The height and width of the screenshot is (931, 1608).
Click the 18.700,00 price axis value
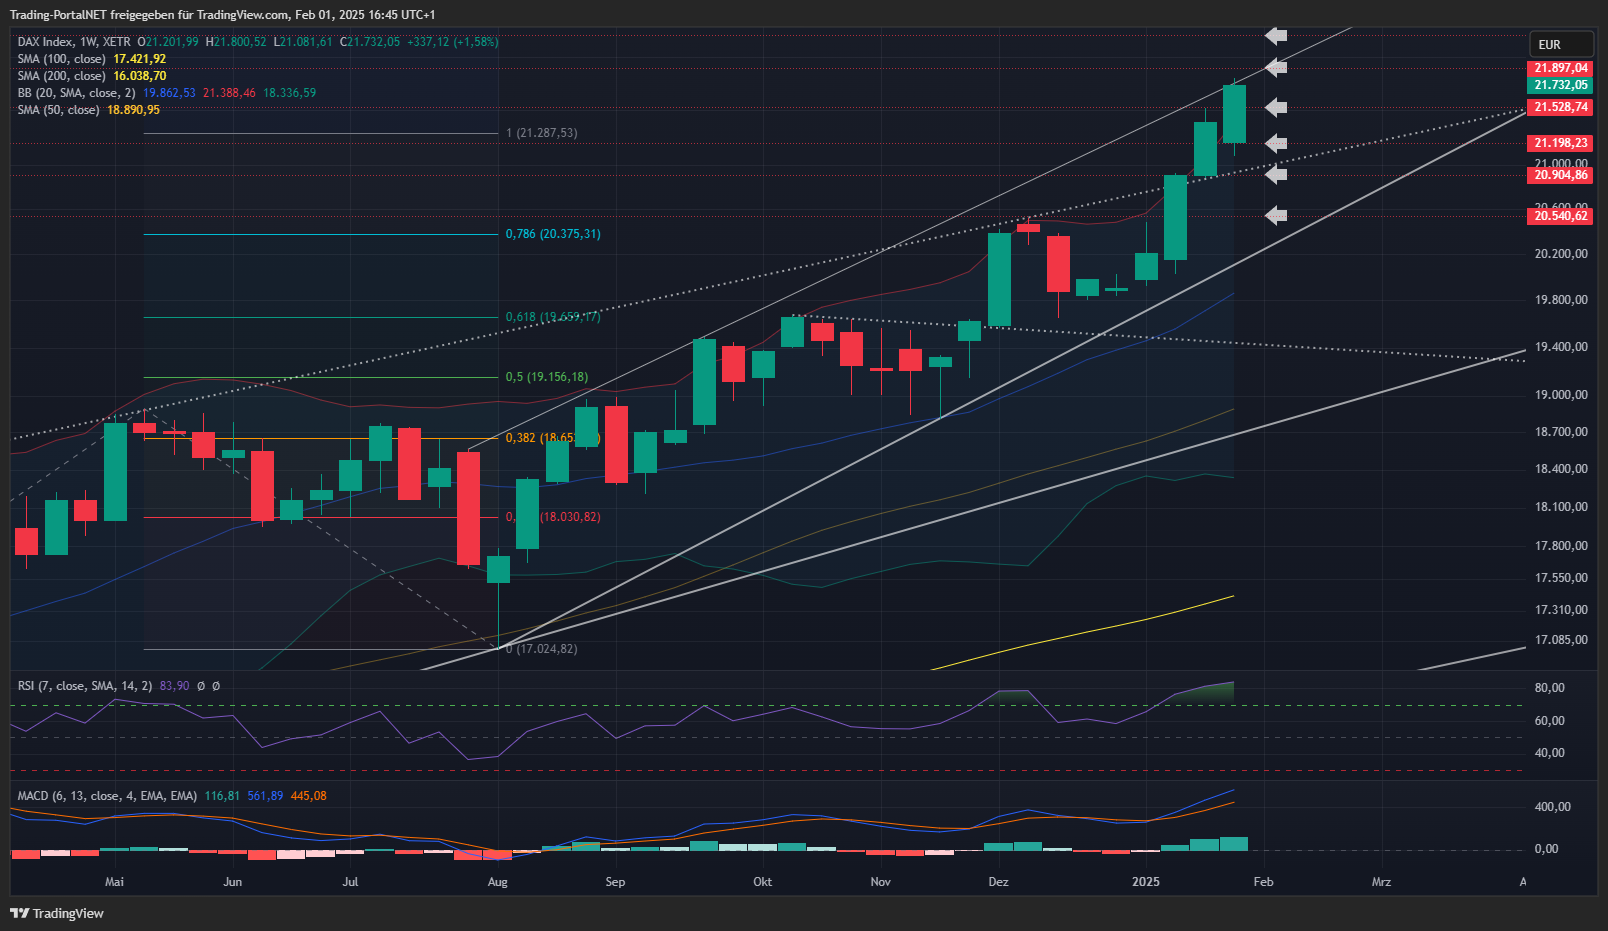tap(1562, 432)
